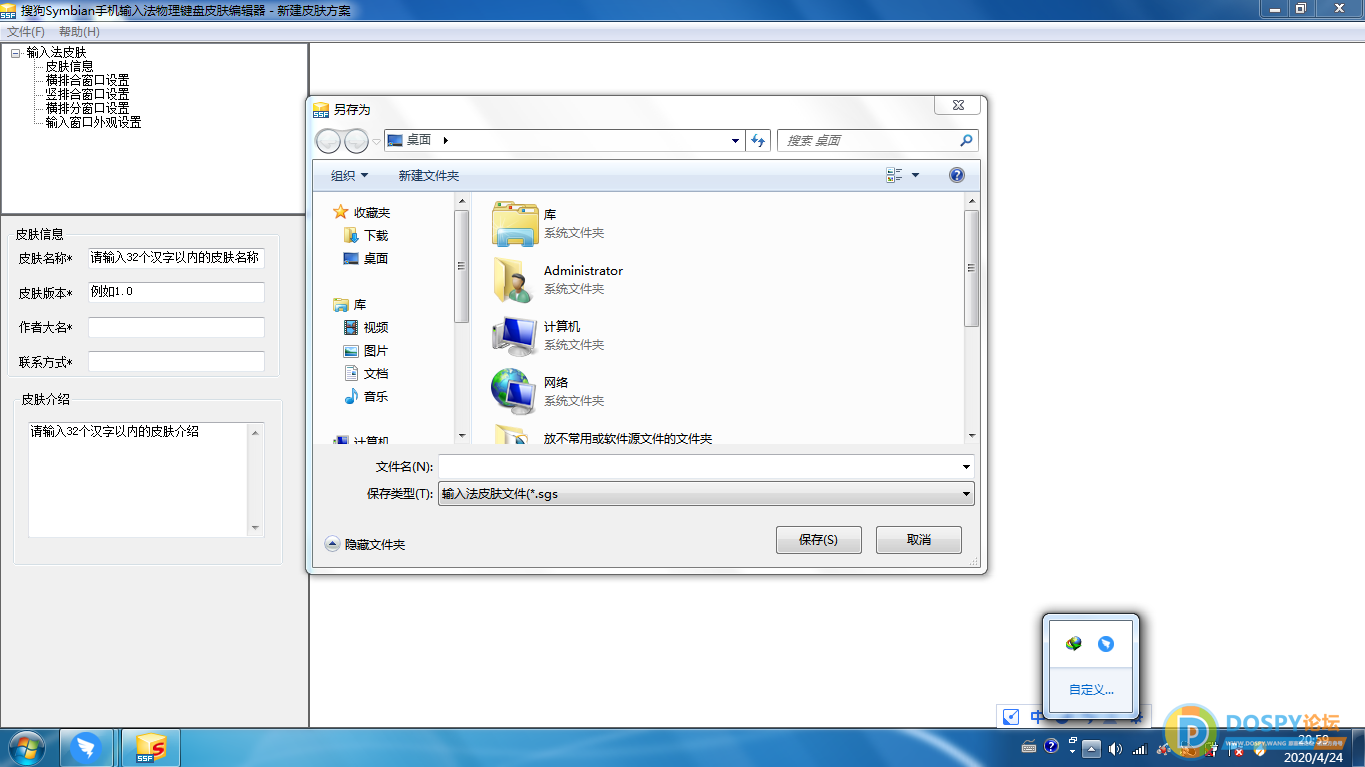Click the 自定义... link in tray popup
This screenshot has width=1365, height=767.
tap(1091, 689)
